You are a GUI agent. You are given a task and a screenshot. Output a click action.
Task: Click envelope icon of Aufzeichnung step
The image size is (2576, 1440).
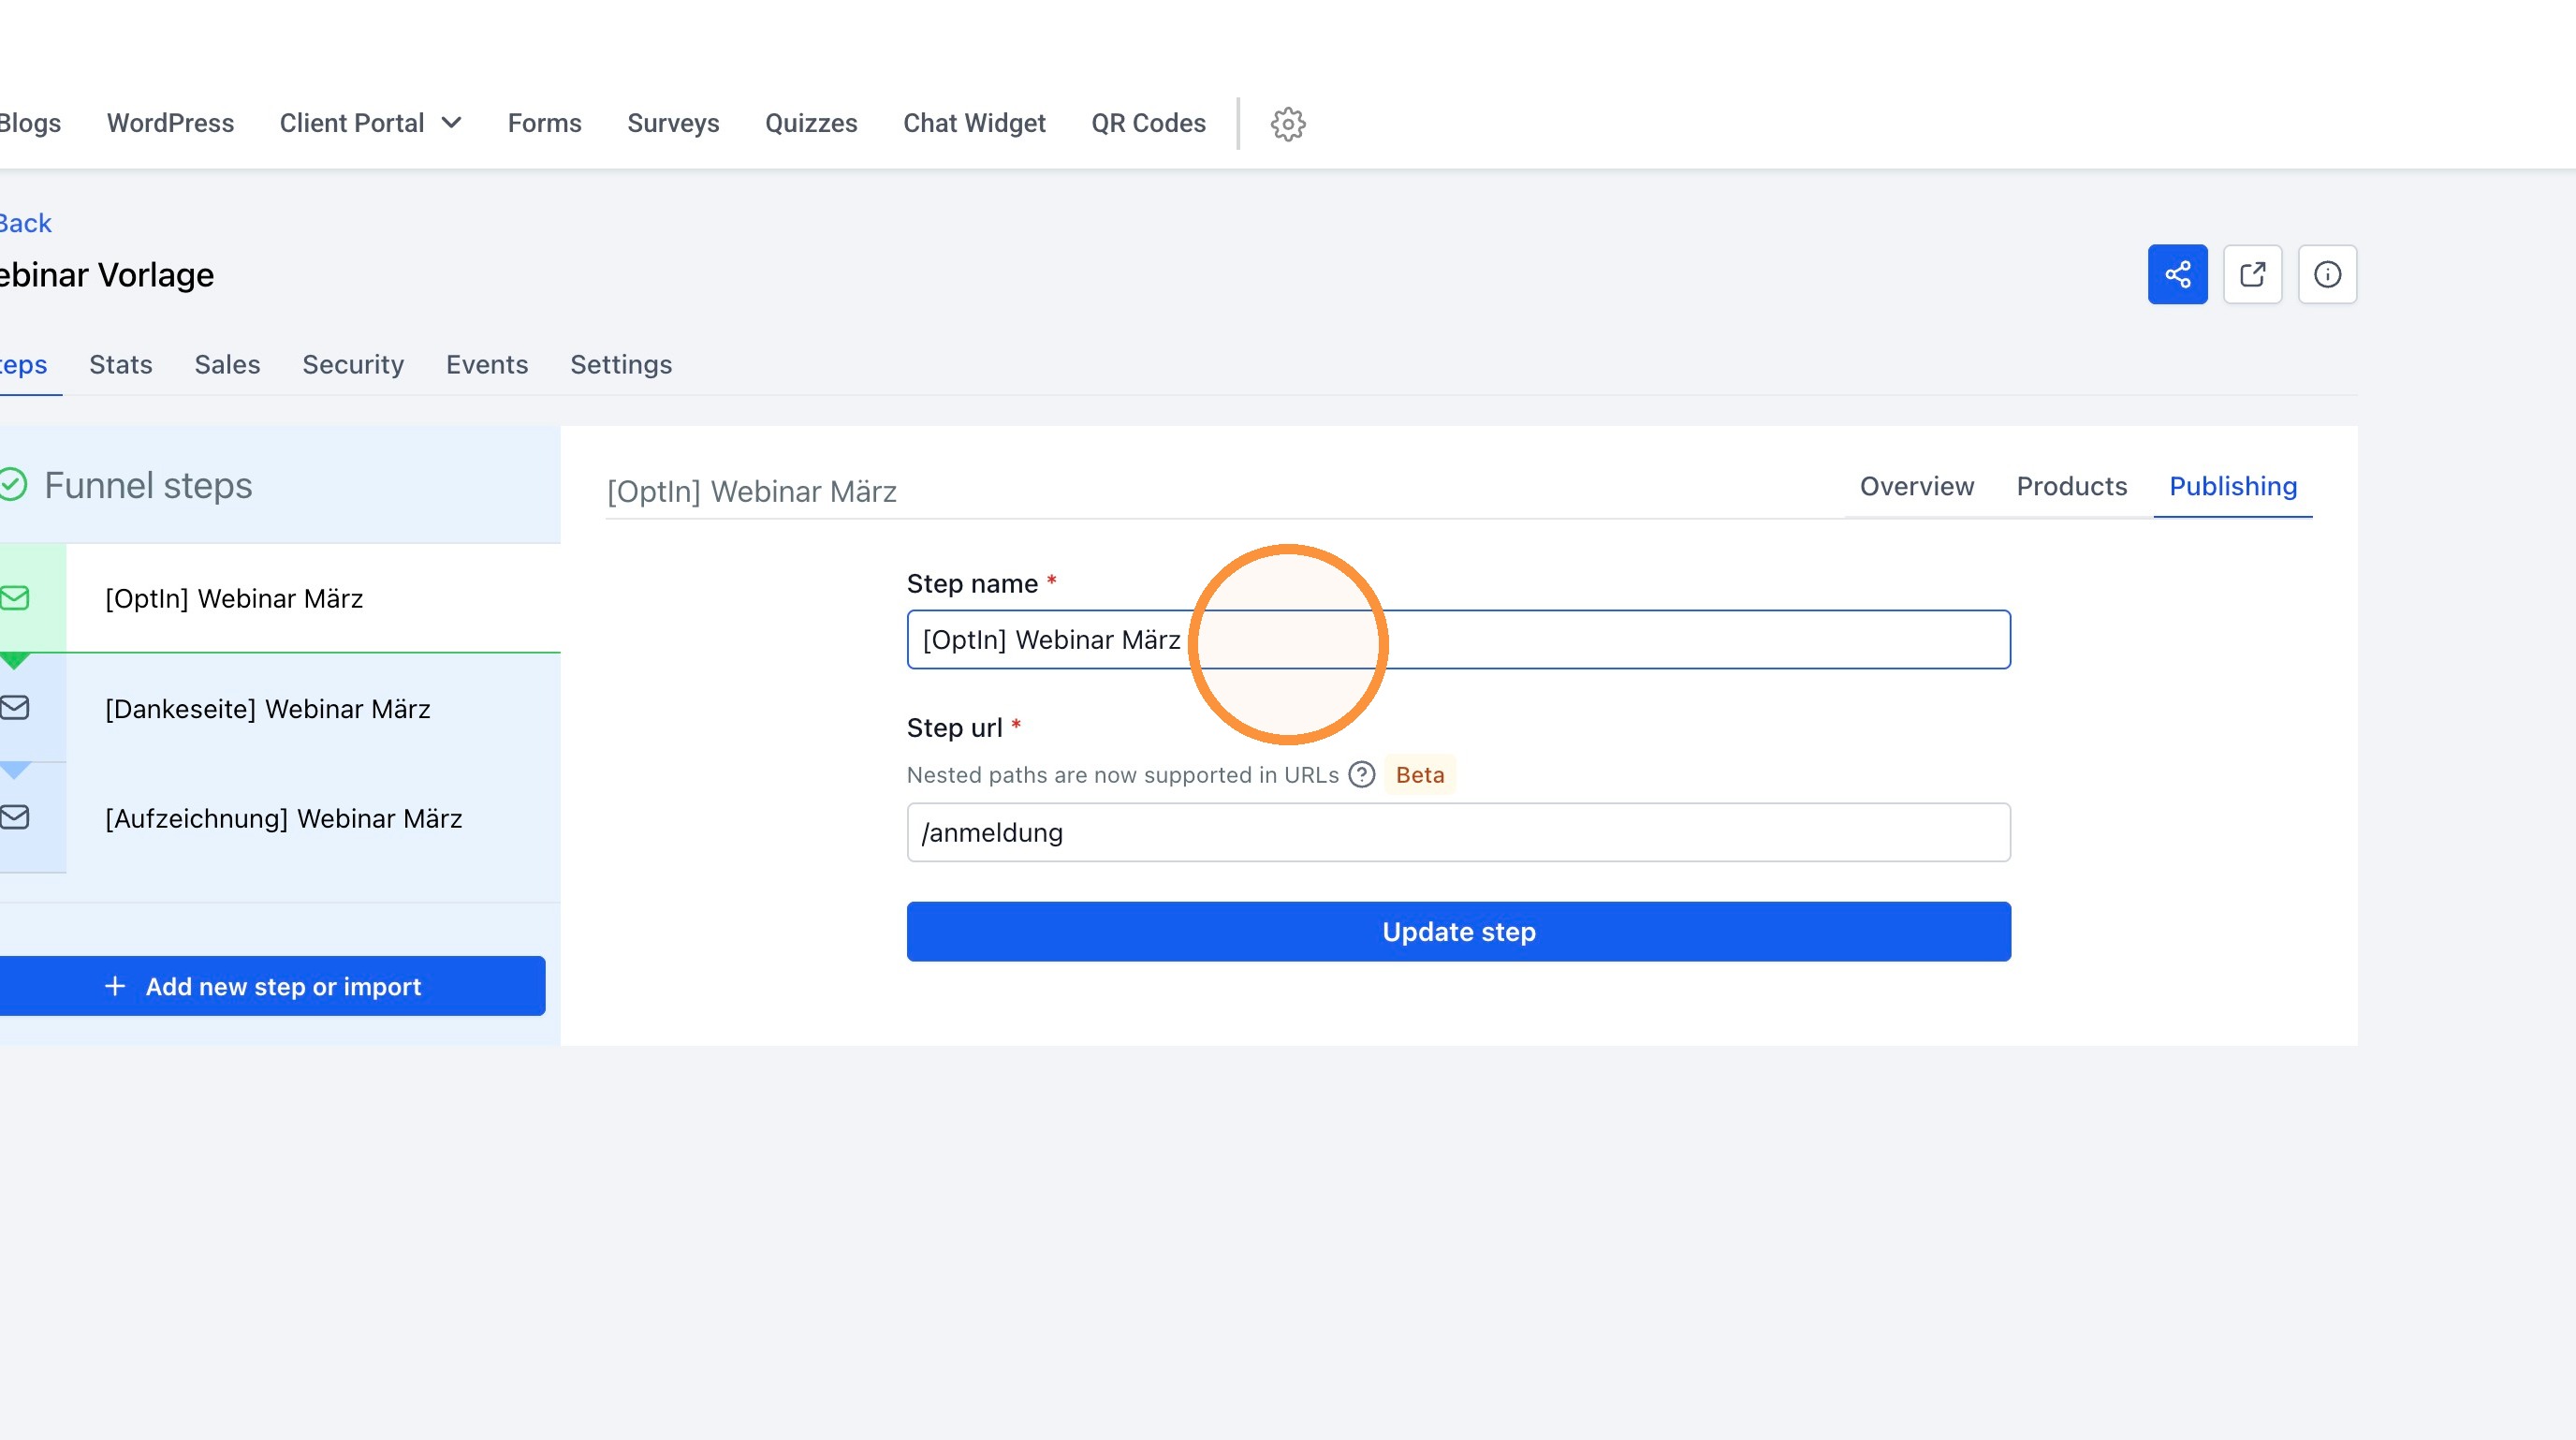click(x=15, y=818)
